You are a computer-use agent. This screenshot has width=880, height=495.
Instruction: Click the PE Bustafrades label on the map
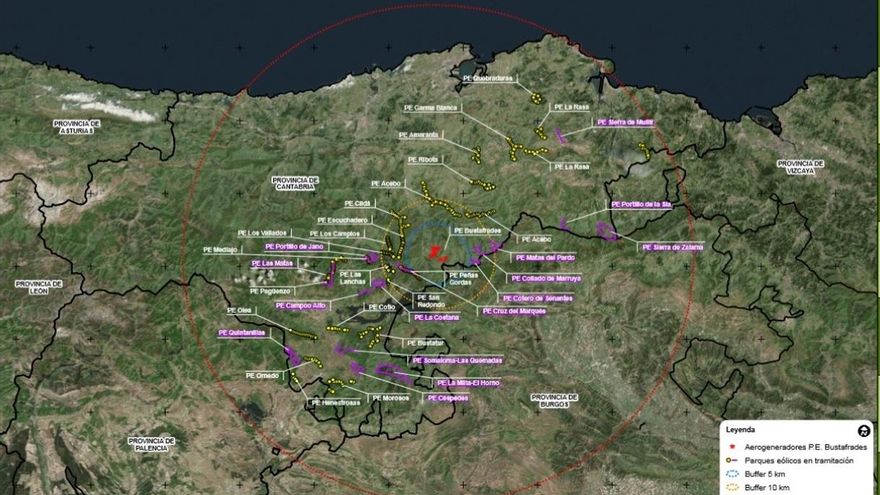(477, 229)
